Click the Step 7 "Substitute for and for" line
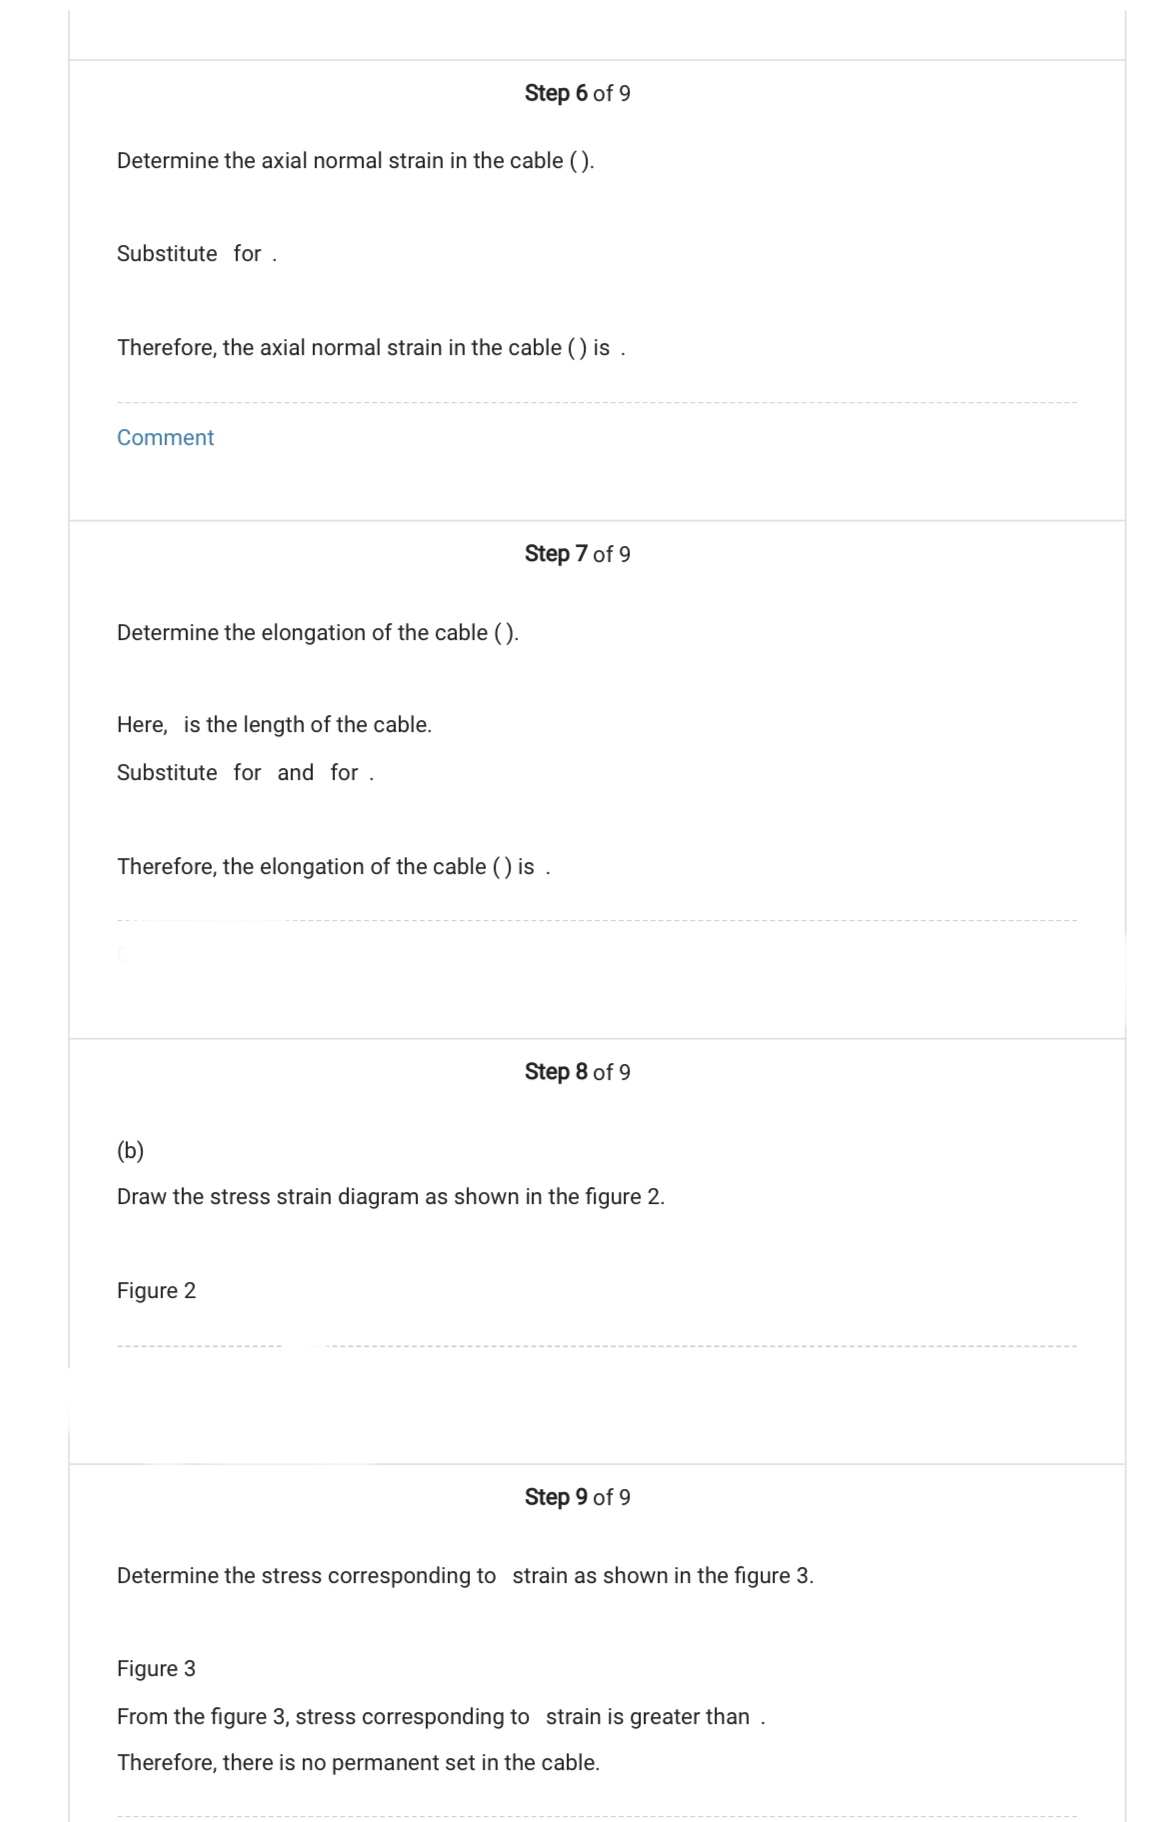 [245, 773]
